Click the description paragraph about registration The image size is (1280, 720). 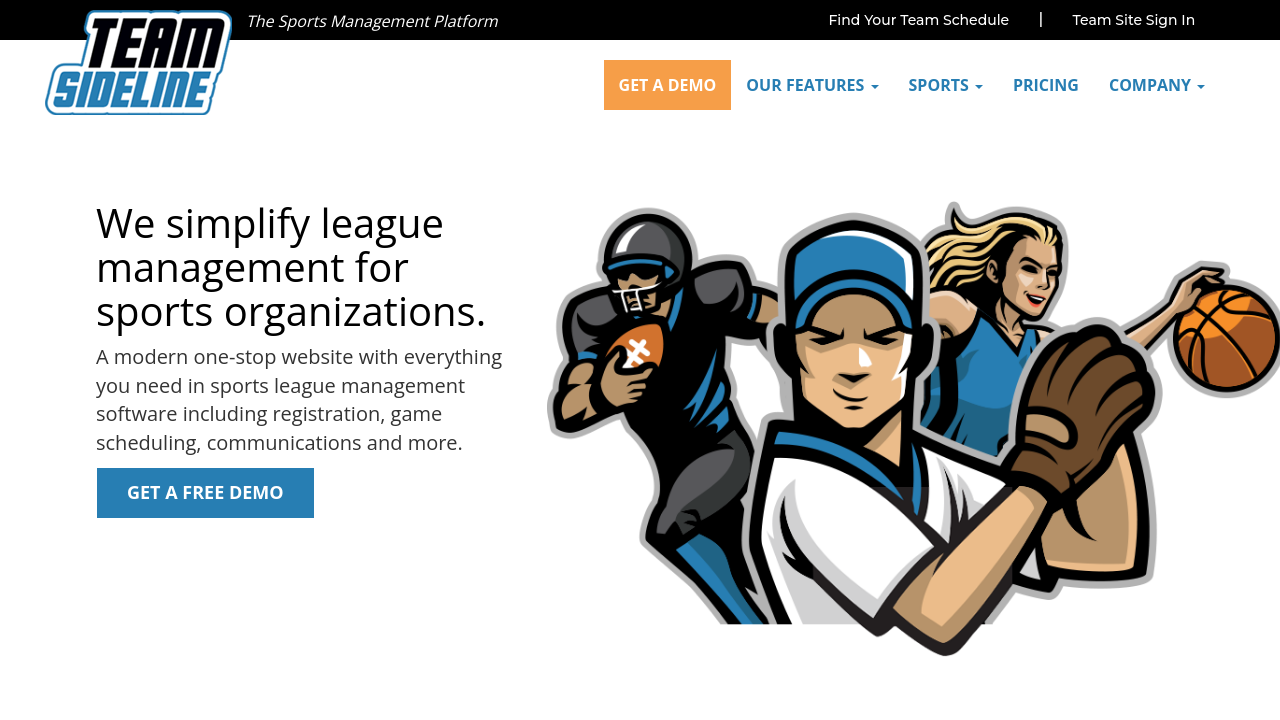click(x=299, y=400)
